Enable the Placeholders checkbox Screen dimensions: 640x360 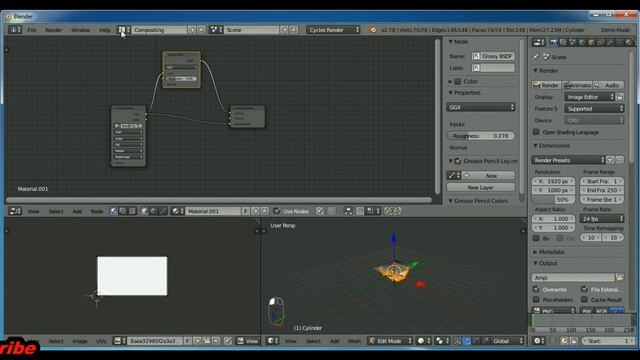[x=536, y=300]
